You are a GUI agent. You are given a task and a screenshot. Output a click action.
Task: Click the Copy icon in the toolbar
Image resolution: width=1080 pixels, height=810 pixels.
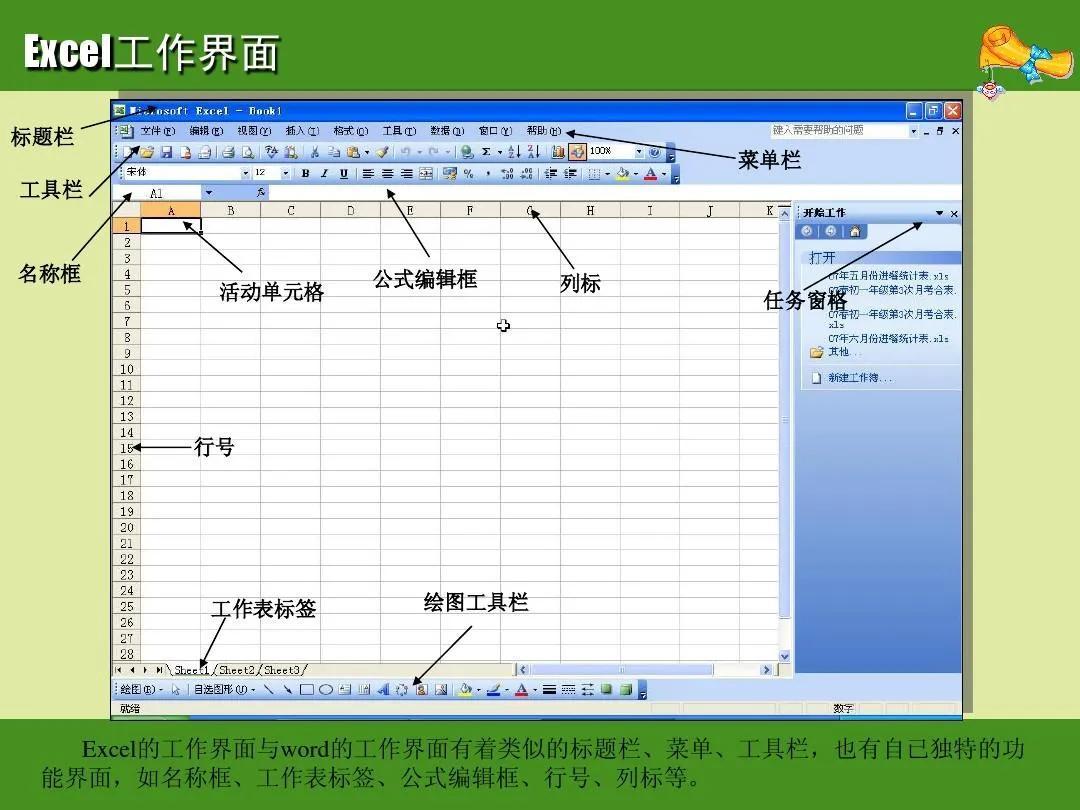coord(334,152)
